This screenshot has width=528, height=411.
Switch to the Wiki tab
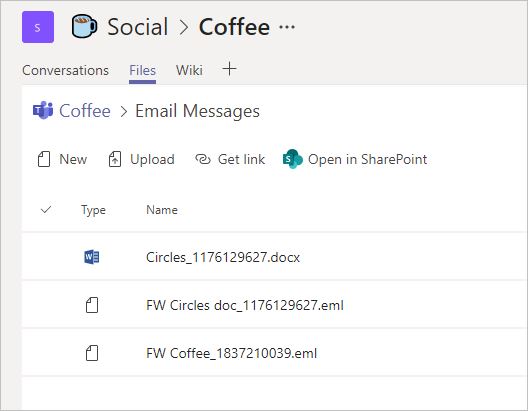(x=189, y=70)
